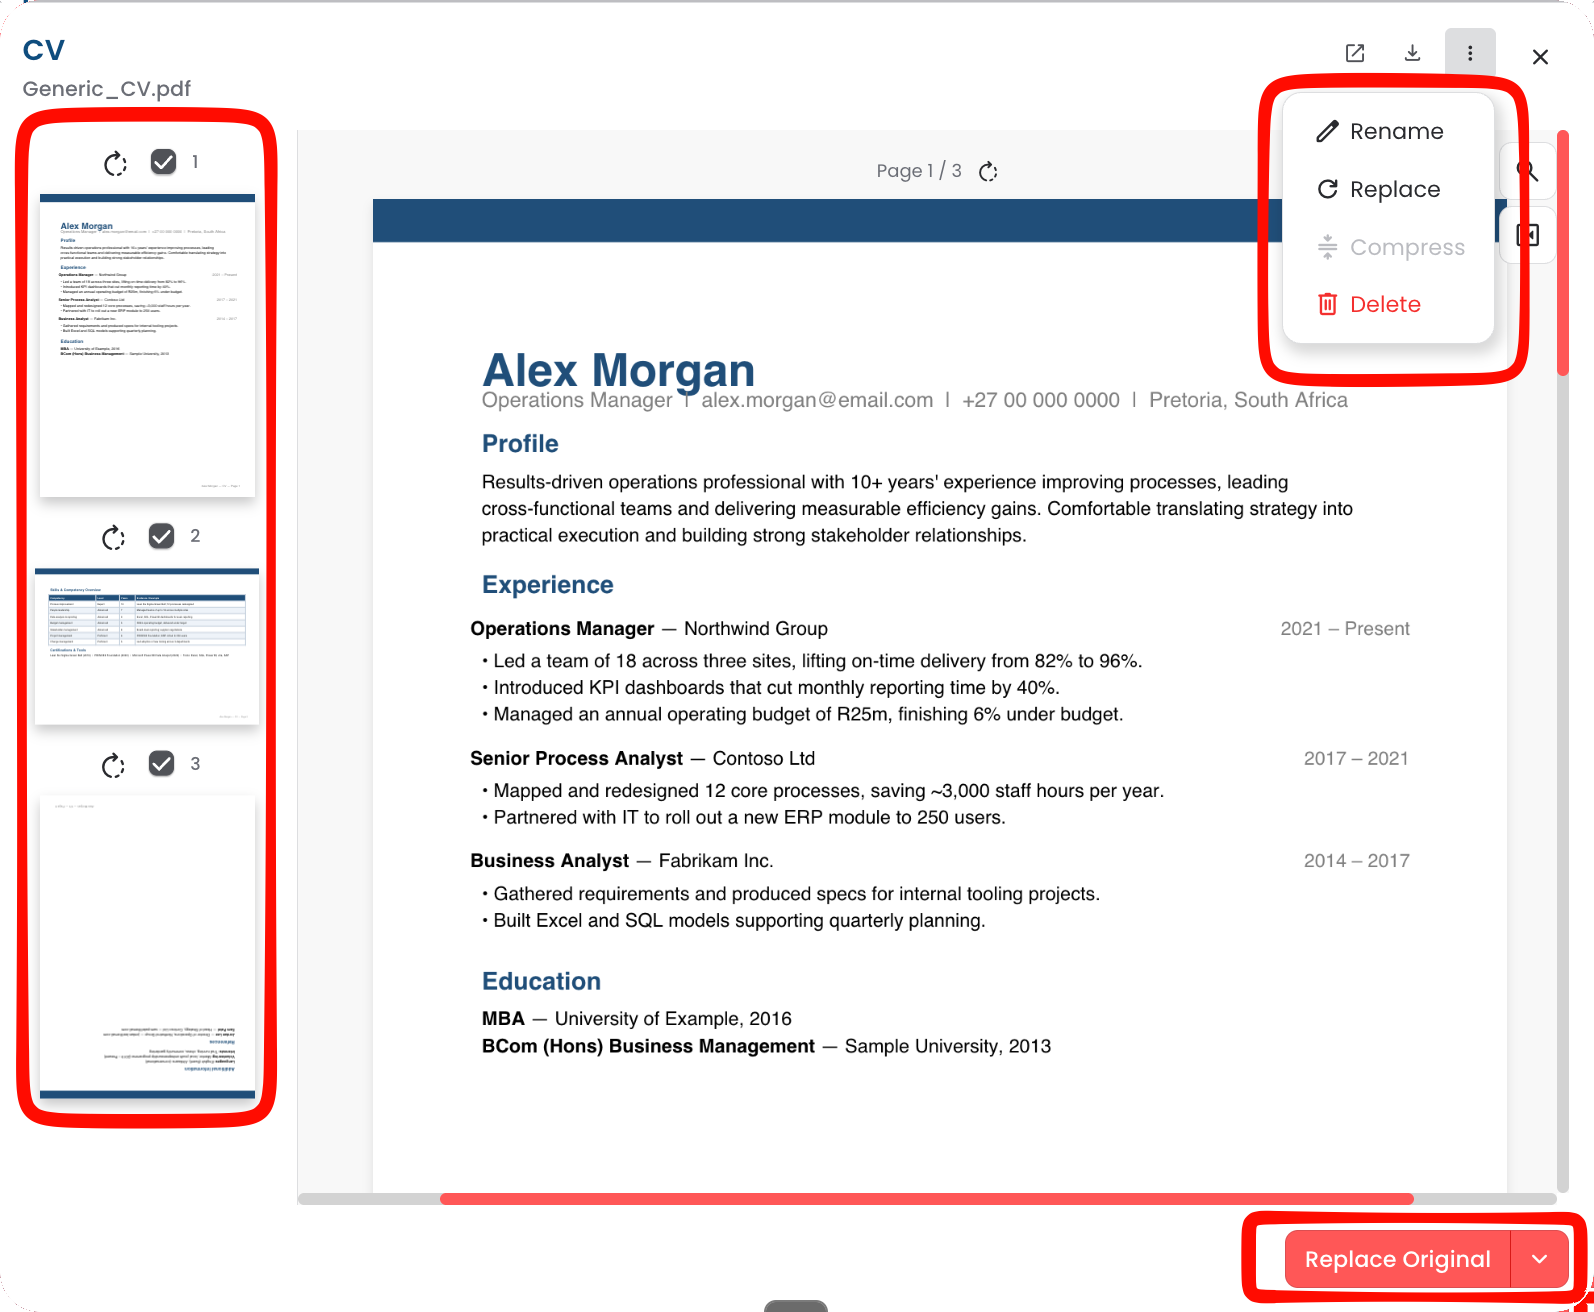This screenshot has height=1312, width=1594.
Task: Click the Business Analyst — Fabrikam Inc. line
Action: click(x=622, y=861)
